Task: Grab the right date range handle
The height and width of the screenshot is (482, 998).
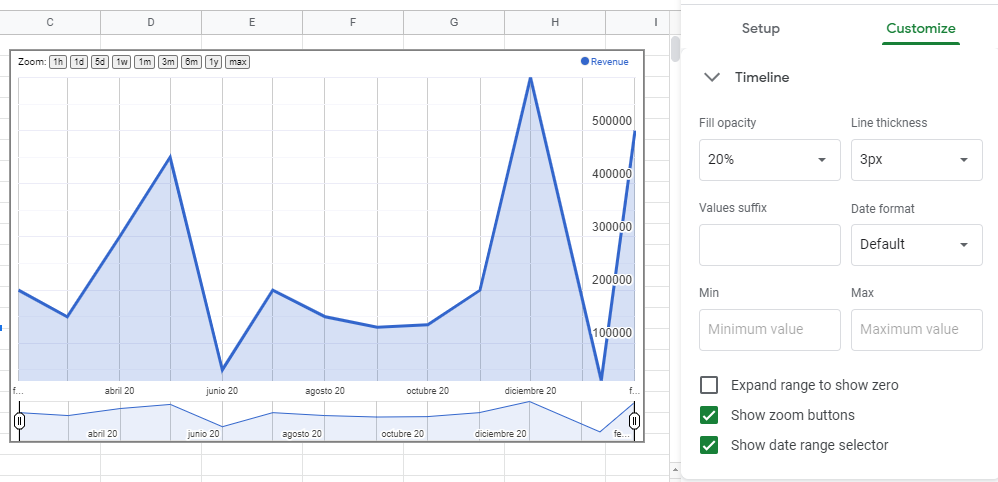Action: (x=633, y=422)
